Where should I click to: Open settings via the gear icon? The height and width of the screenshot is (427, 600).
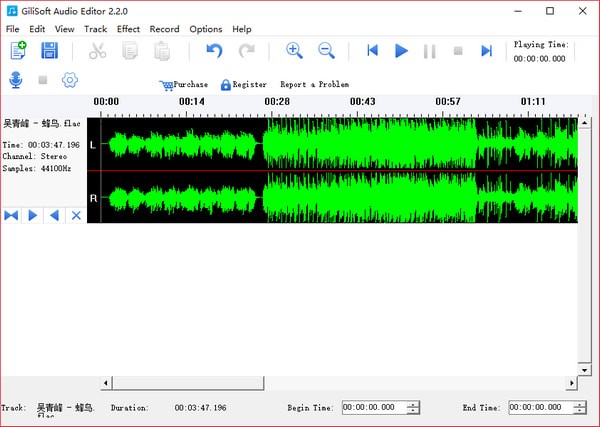69,80
